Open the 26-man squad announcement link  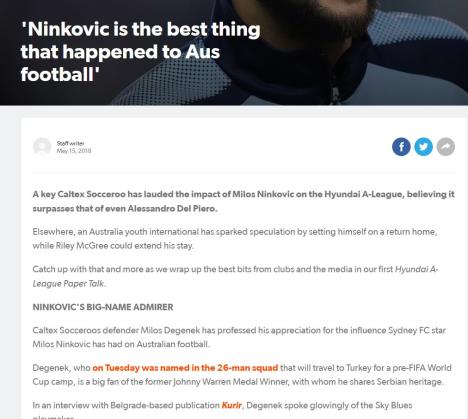[185, 368]
